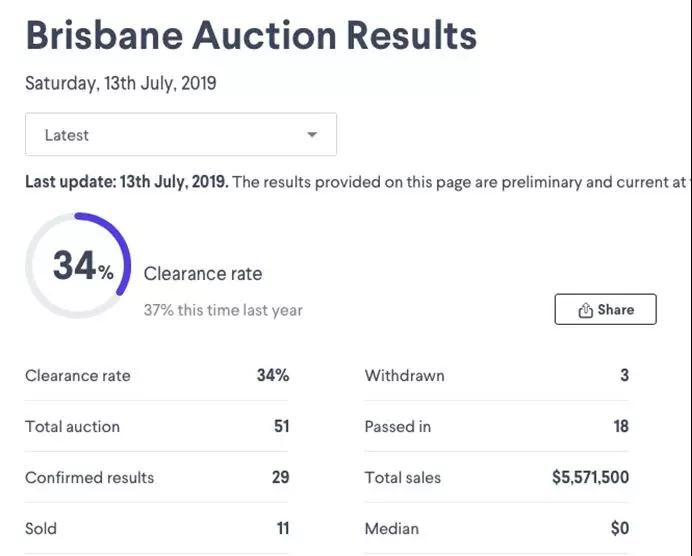Click the Last update: 13th July, 2019 text
Screen dimensions: 692x556
click(x=126, y=182)
